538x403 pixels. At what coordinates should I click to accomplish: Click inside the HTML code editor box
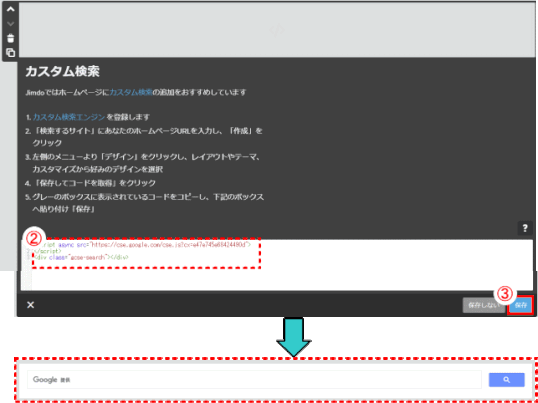[276, 265]
